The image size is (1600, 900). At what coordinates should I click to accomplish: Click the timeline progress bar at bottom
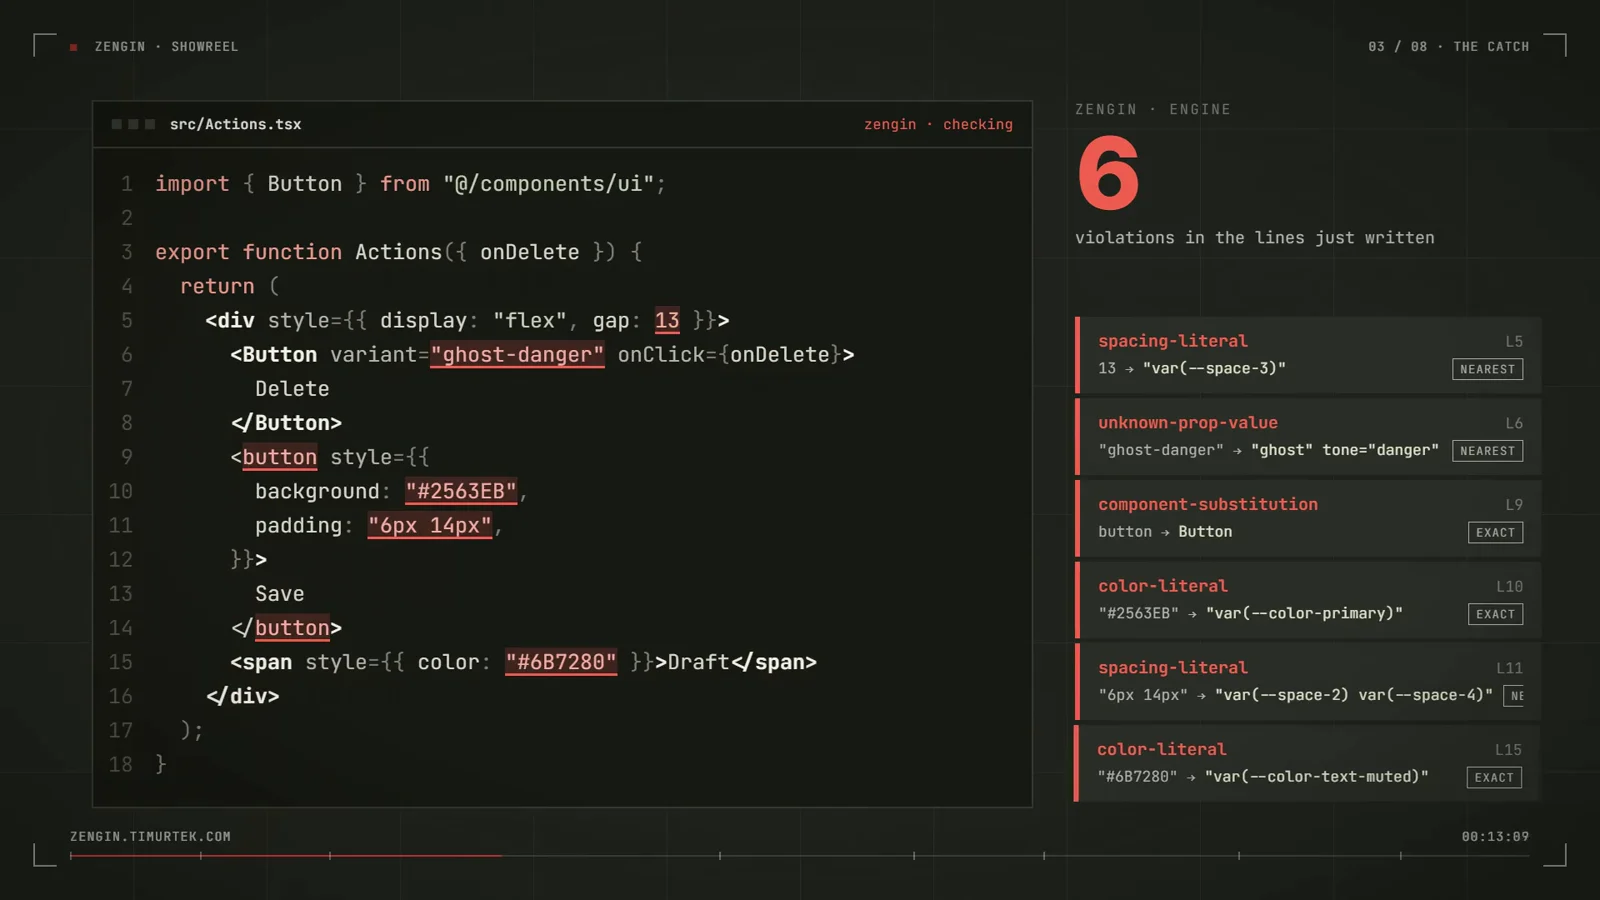click(799, 856)
